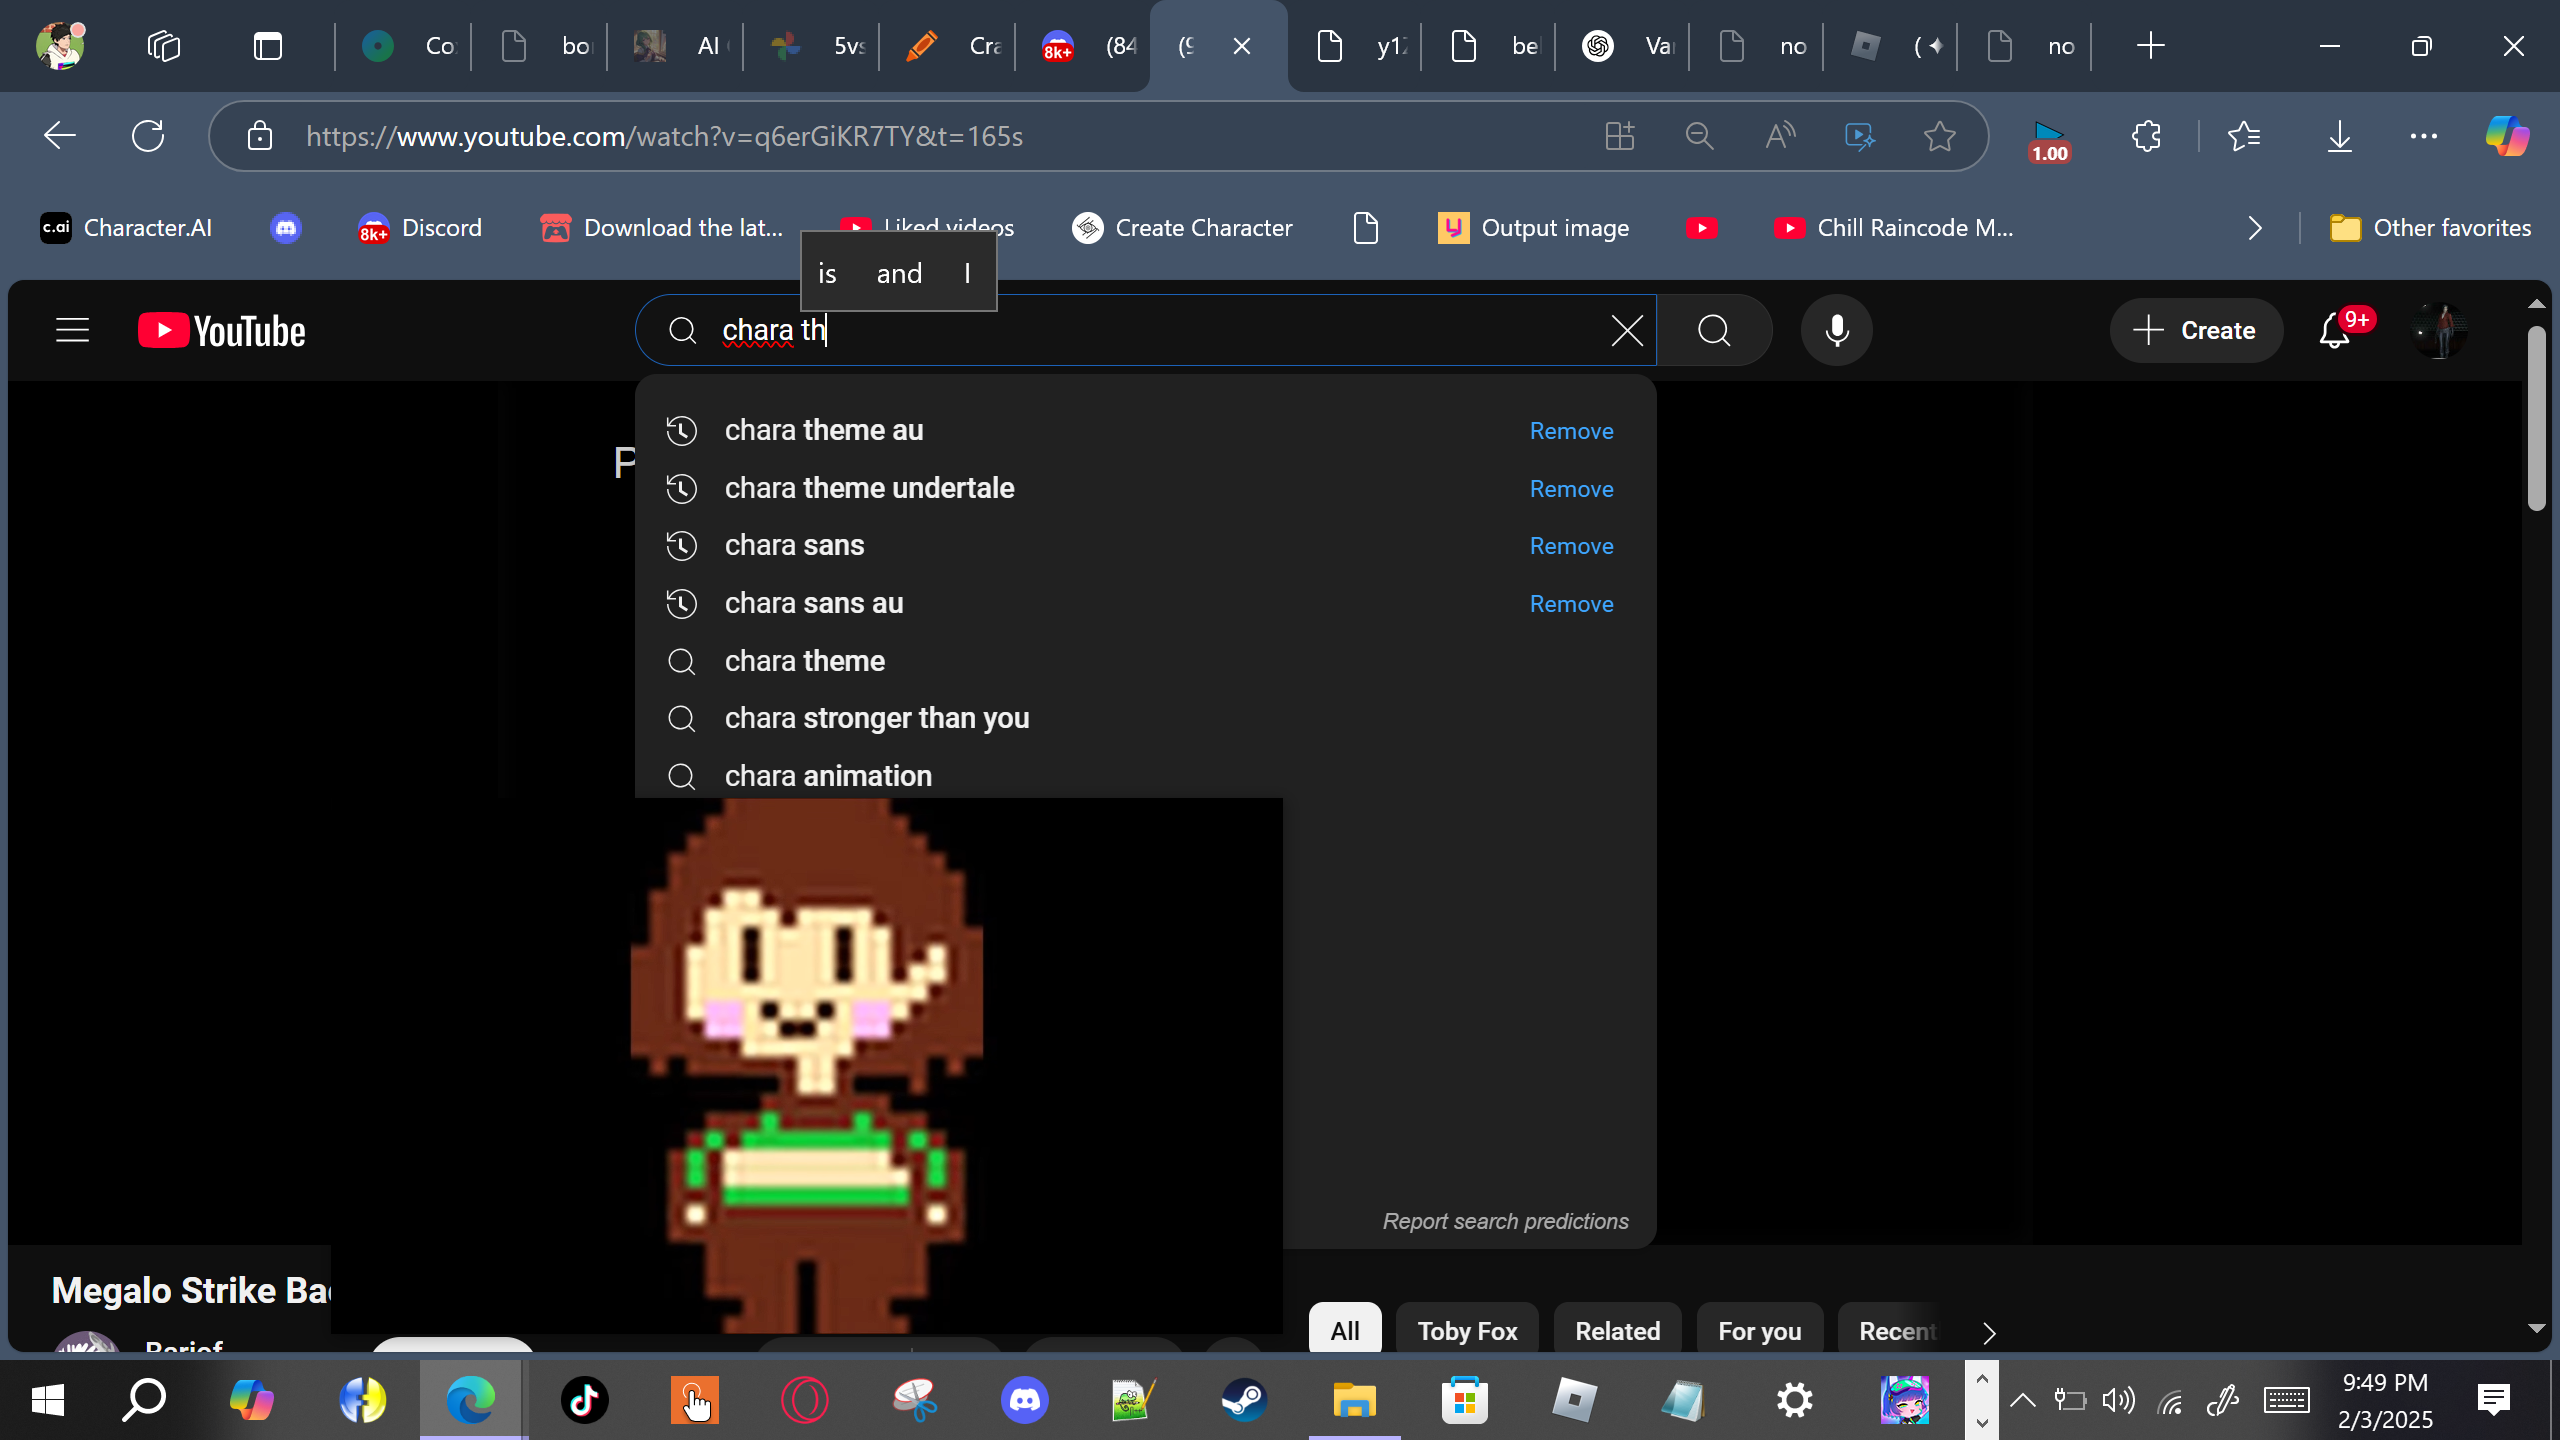Open the YouTube guide hamburger menu
The image size is (2560, 1440).
pos(72,330)
